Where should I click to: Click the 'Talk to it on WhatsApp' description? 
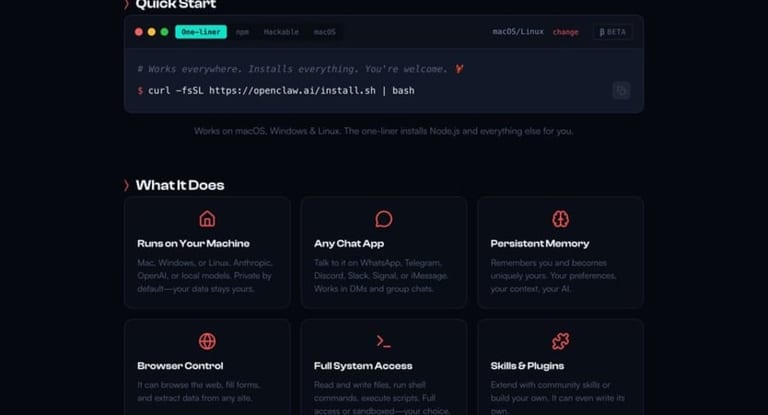pos(381,276)
